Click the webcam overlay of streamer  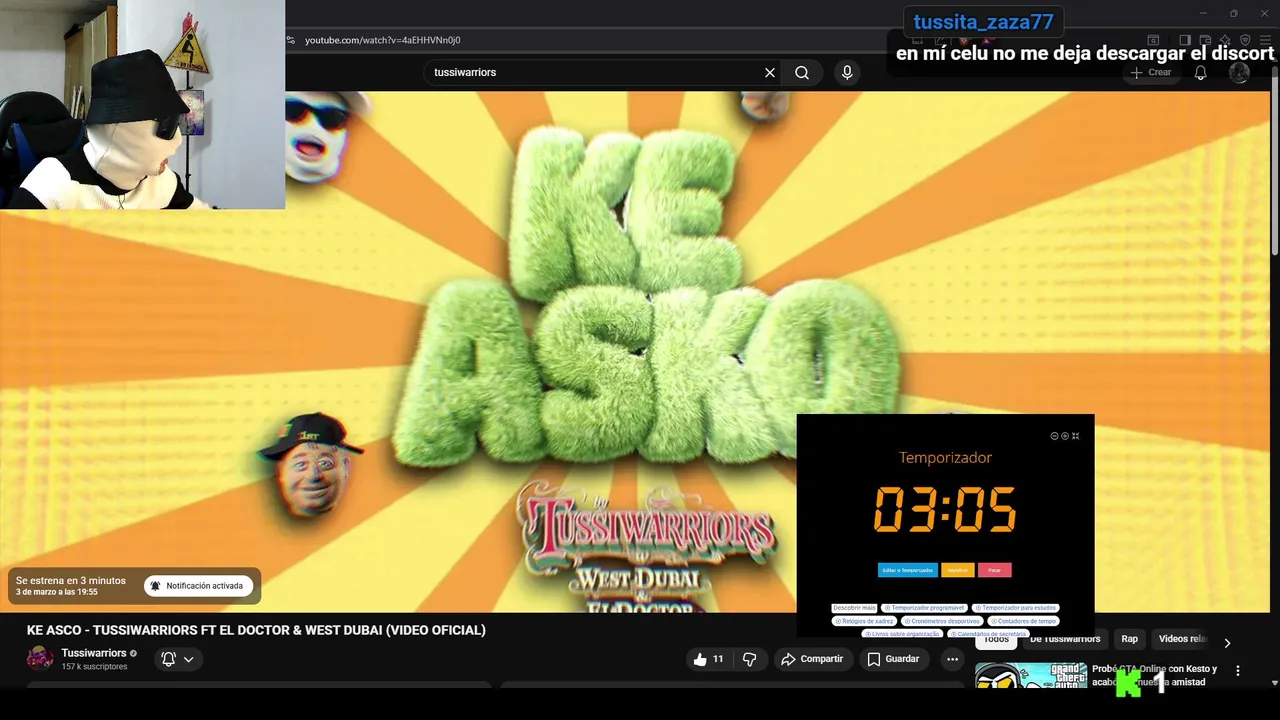142,104
